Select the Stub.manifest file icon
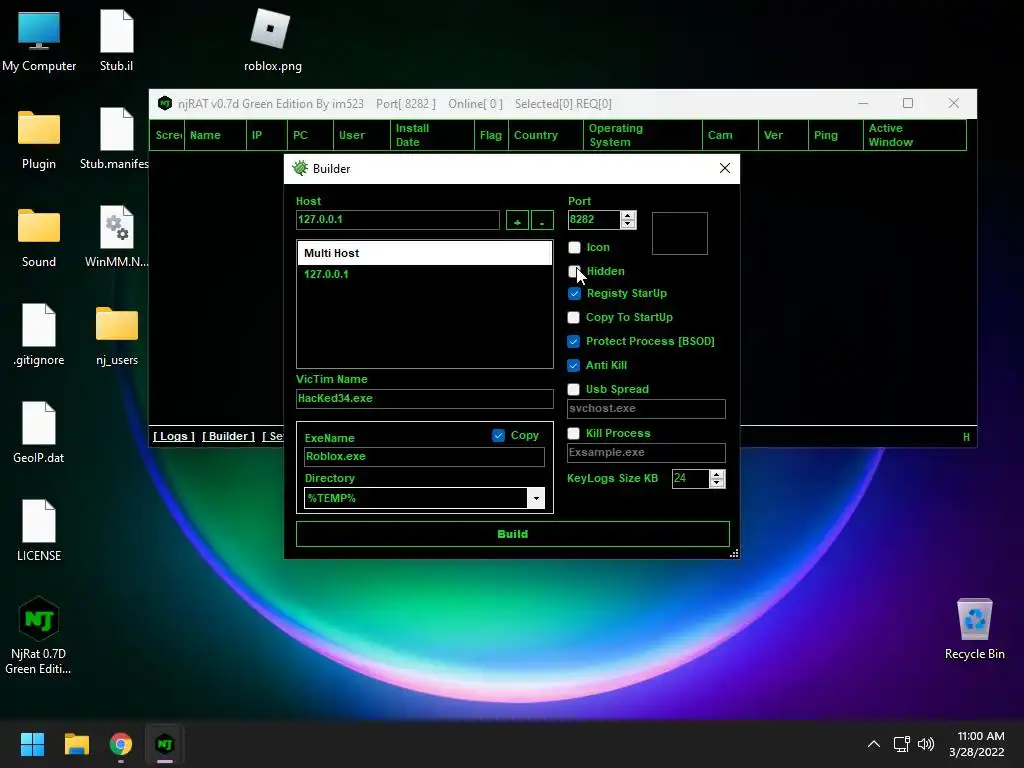 [115, 138]
